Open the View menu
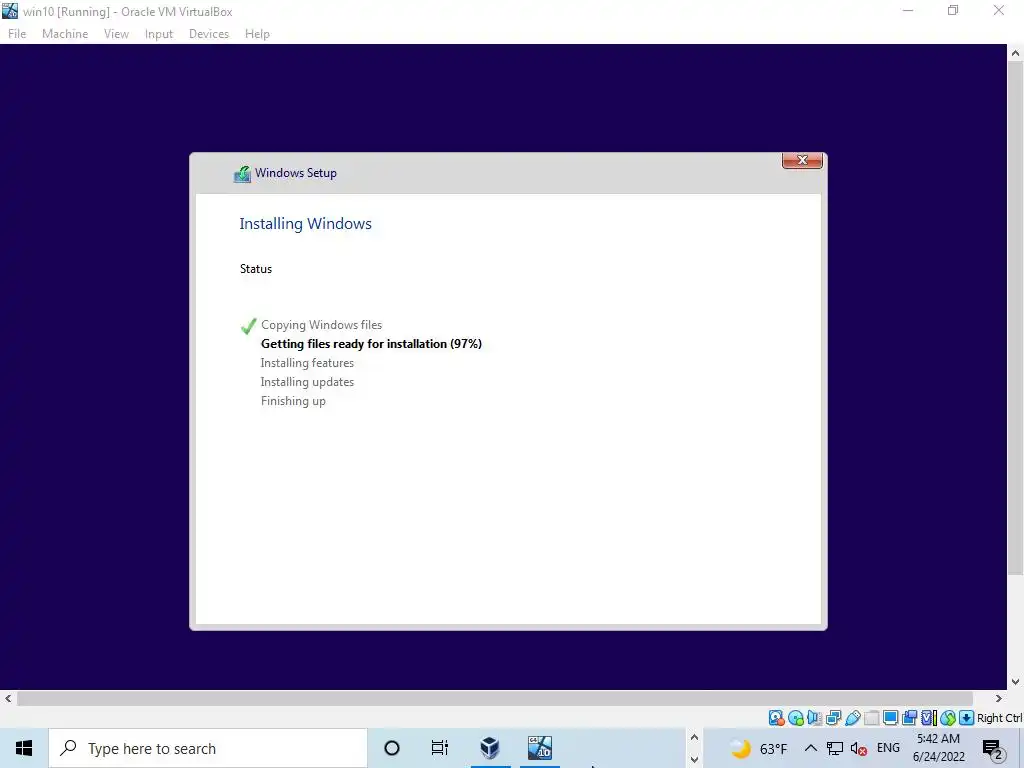1024x768 pixels. pos(116,34)
